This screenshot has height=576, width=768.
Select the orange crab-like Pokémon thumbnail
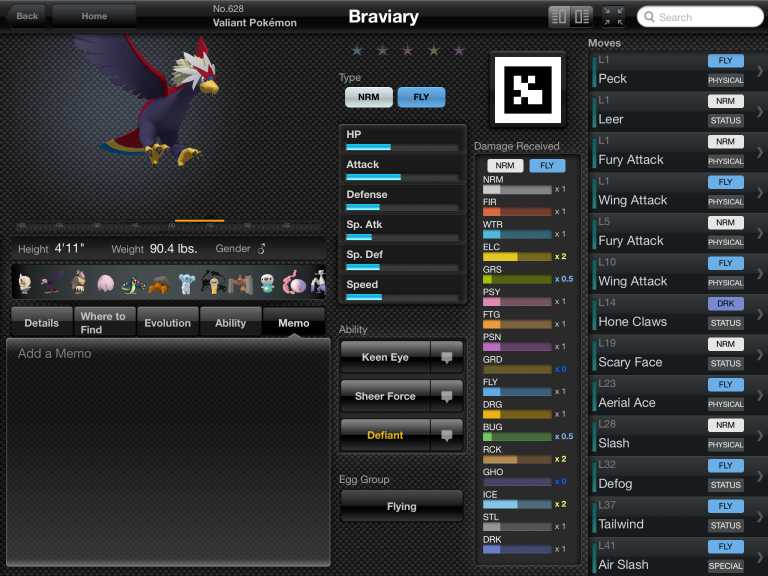tap(158, 285)
